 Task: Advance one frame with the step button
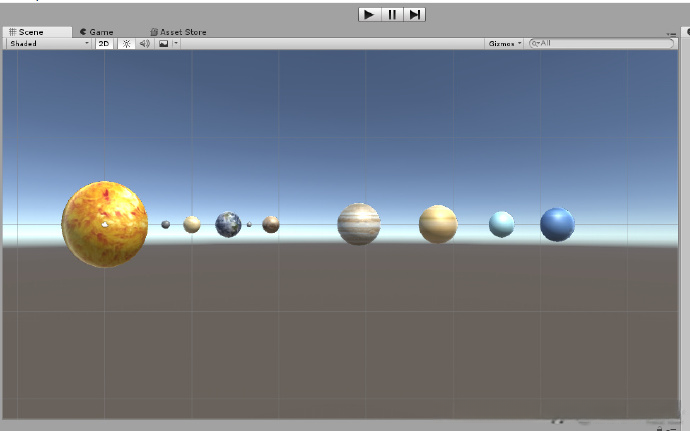click(x=414, y=15)
